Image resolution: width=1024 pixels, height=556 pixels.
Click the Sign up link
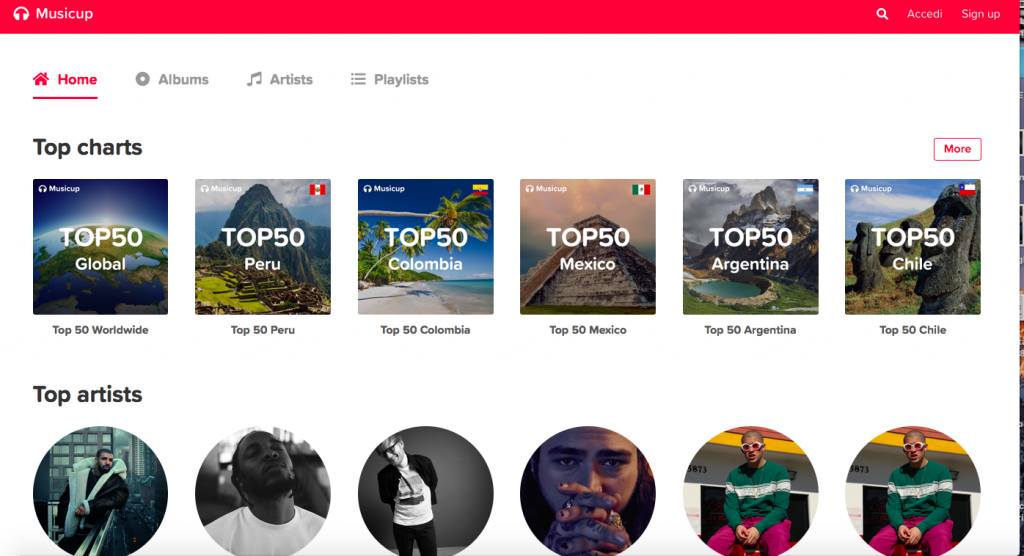[980, 14]
